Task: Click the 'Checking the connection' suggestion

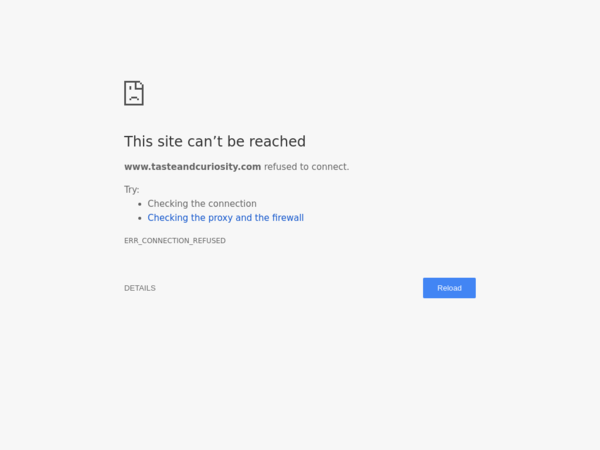Action: tap(202, 204)
